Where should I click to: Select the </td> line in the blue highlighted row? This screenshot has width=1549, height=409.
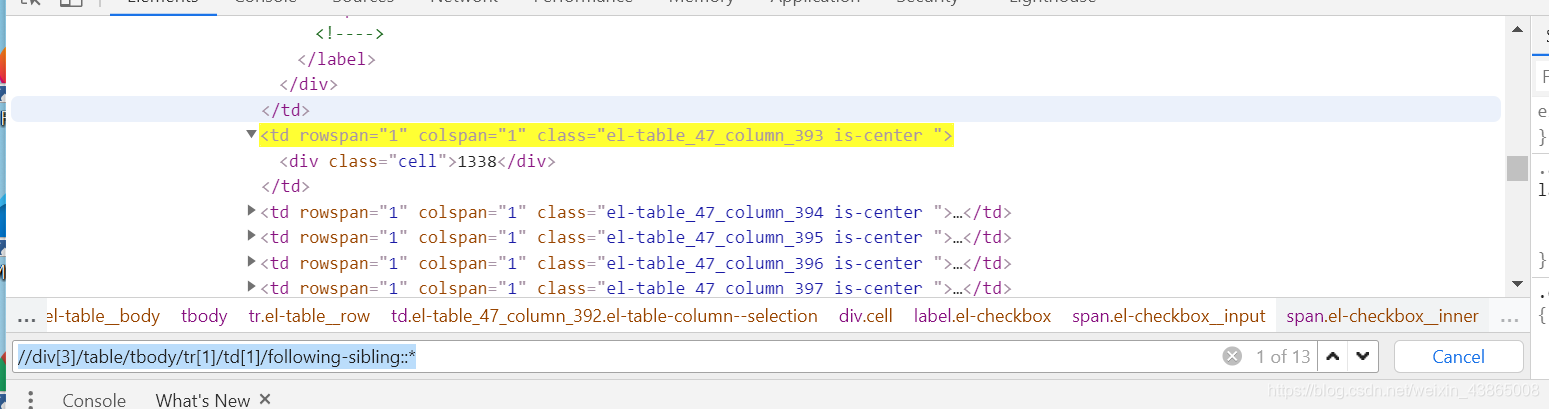[285, 110]
